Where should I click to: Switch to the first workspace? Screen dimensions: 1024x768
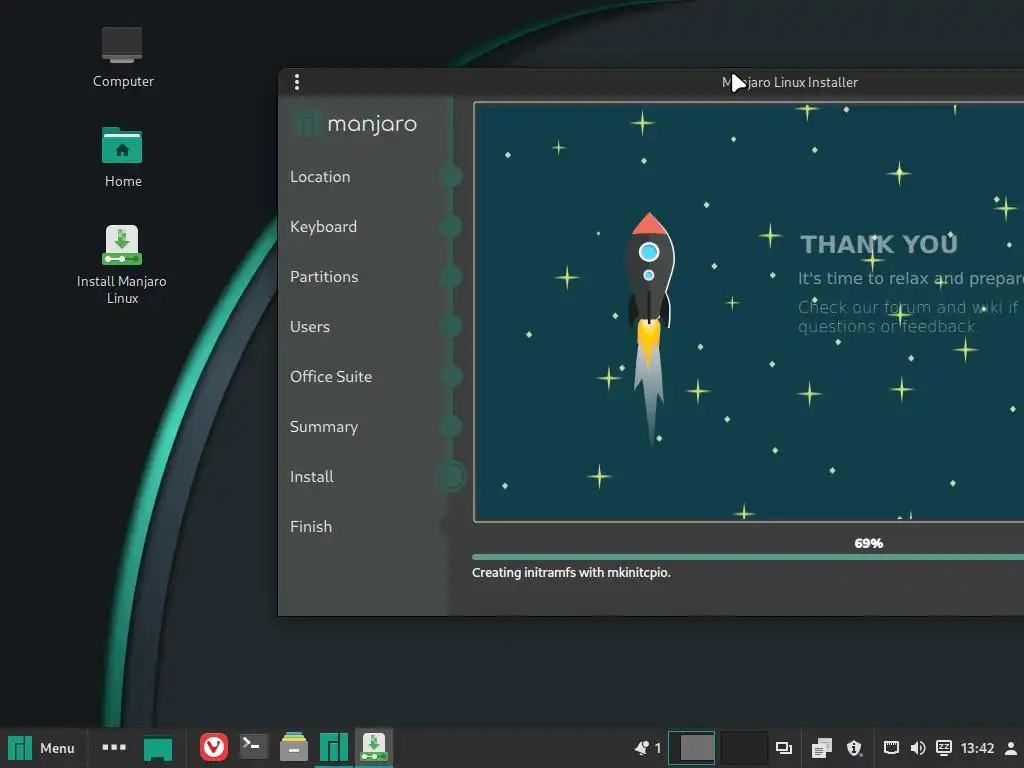pyautogui.click(x=692, y=748)
